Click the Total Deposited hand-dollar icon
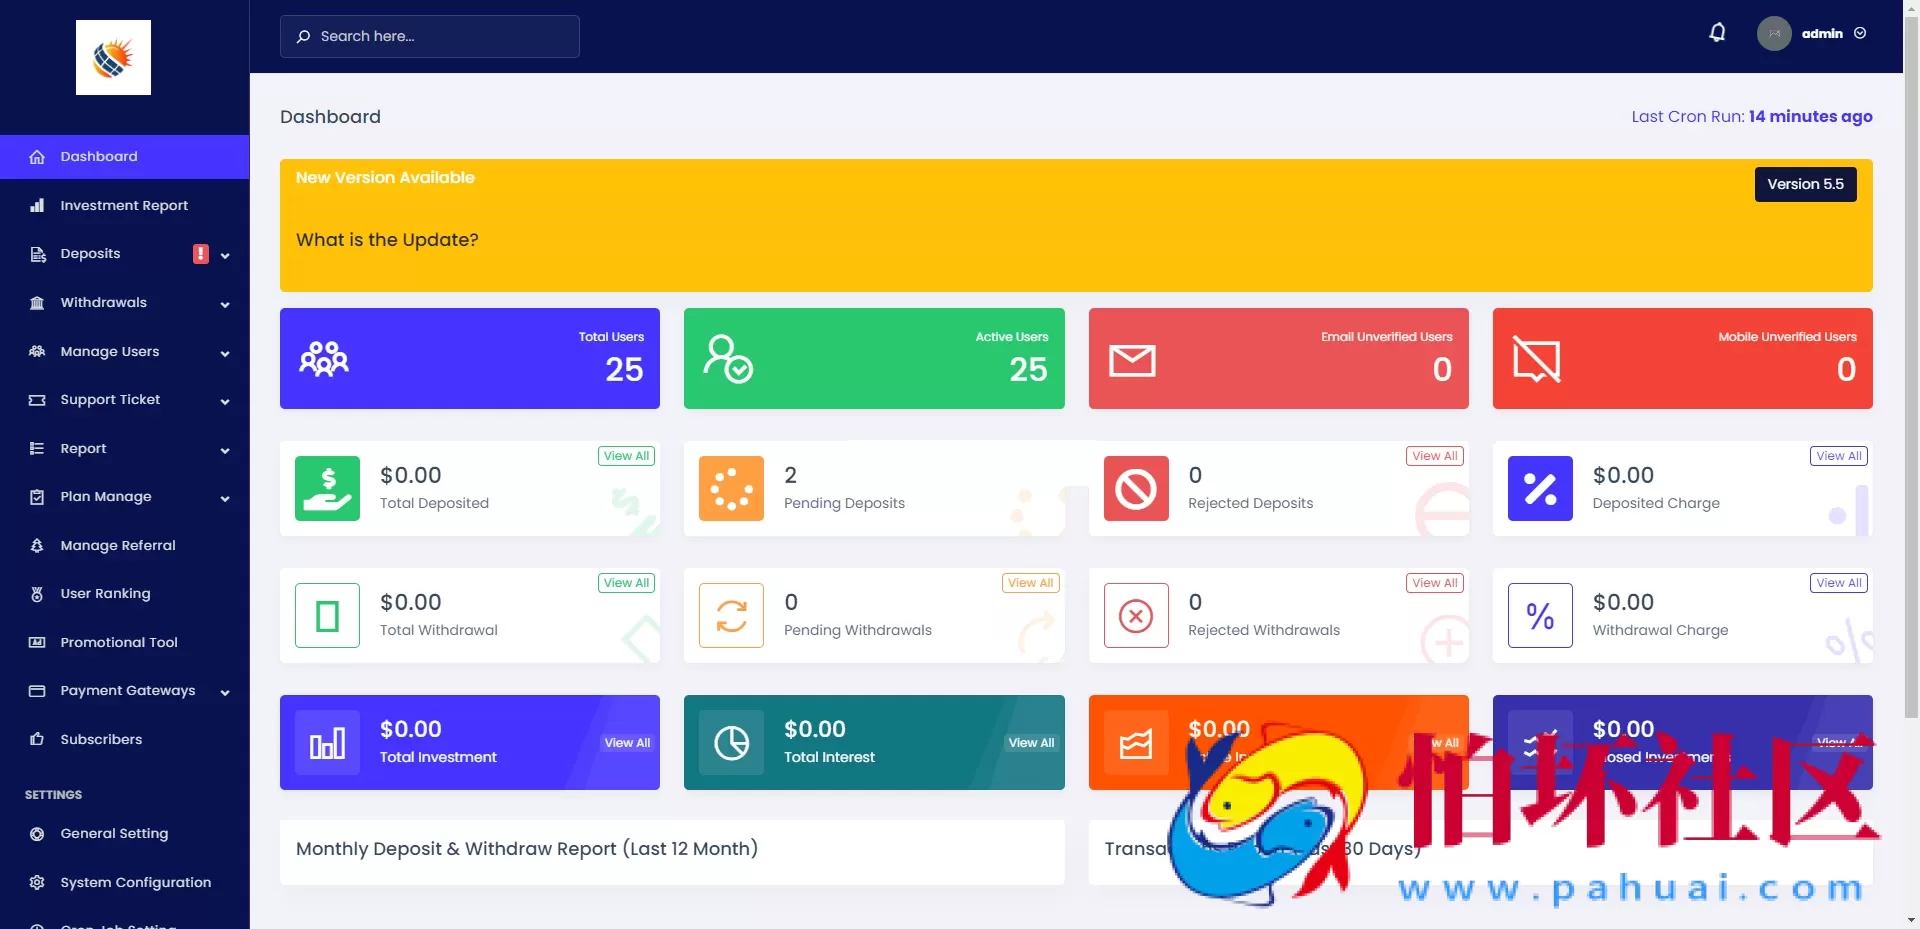Viewport: 1920px width, 929px height. [x=327, y=489]
